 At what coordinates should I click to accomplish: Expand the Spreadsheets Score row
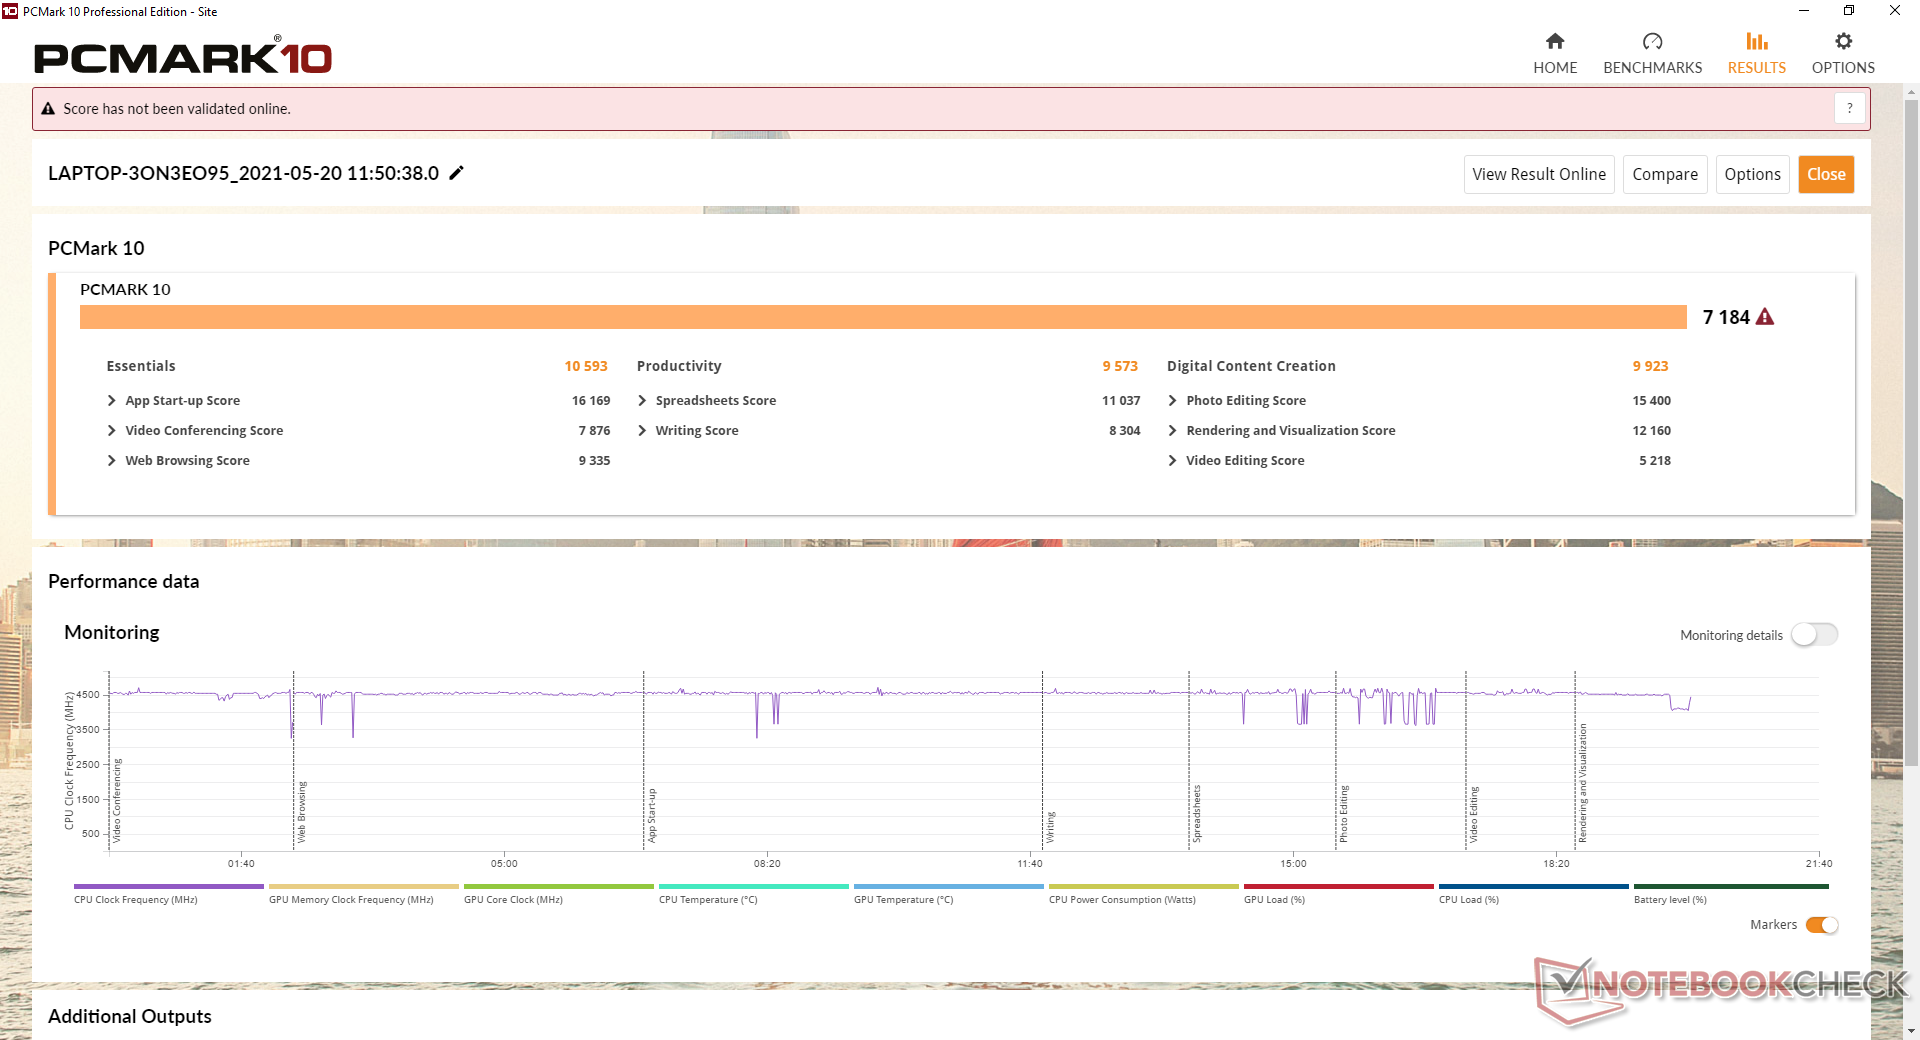[x=642, y=401]
